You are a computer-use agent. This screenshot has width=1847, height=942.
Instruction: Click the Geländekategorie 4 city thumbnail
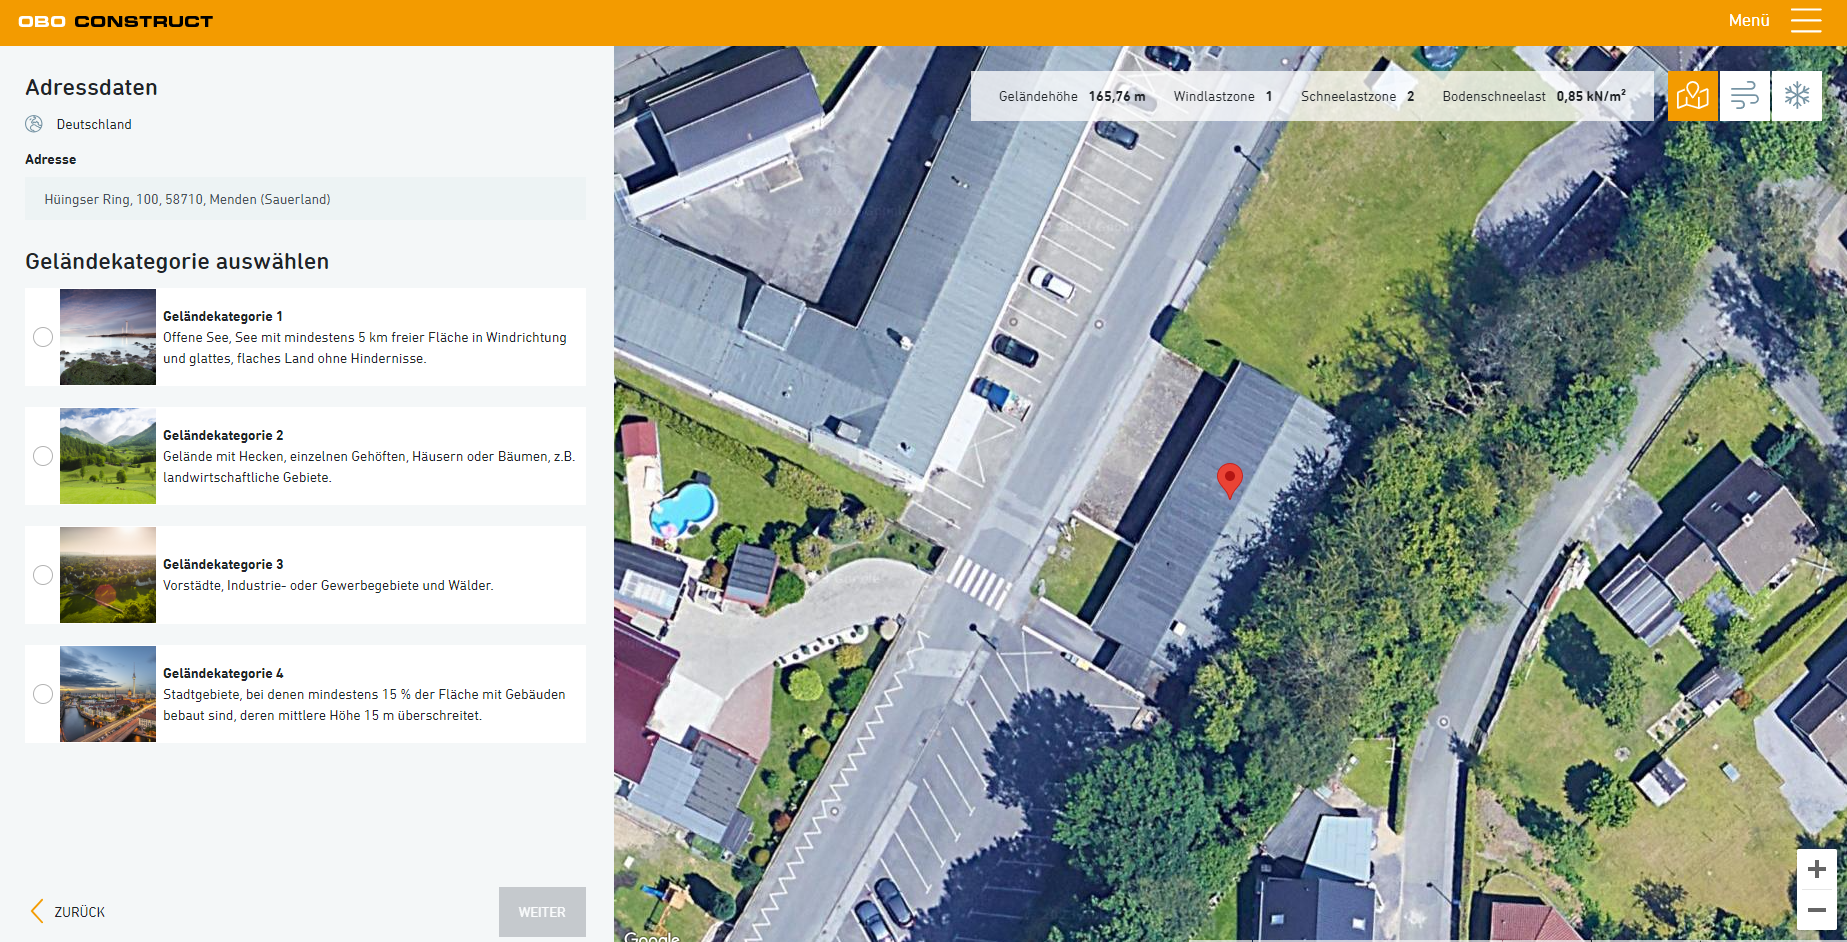(108, 694)
